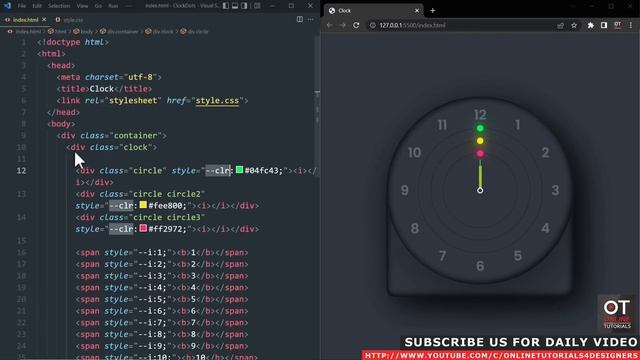Open the browser tab search chevron
This screenshot has width=640, height=360.
tap(573, 6)
